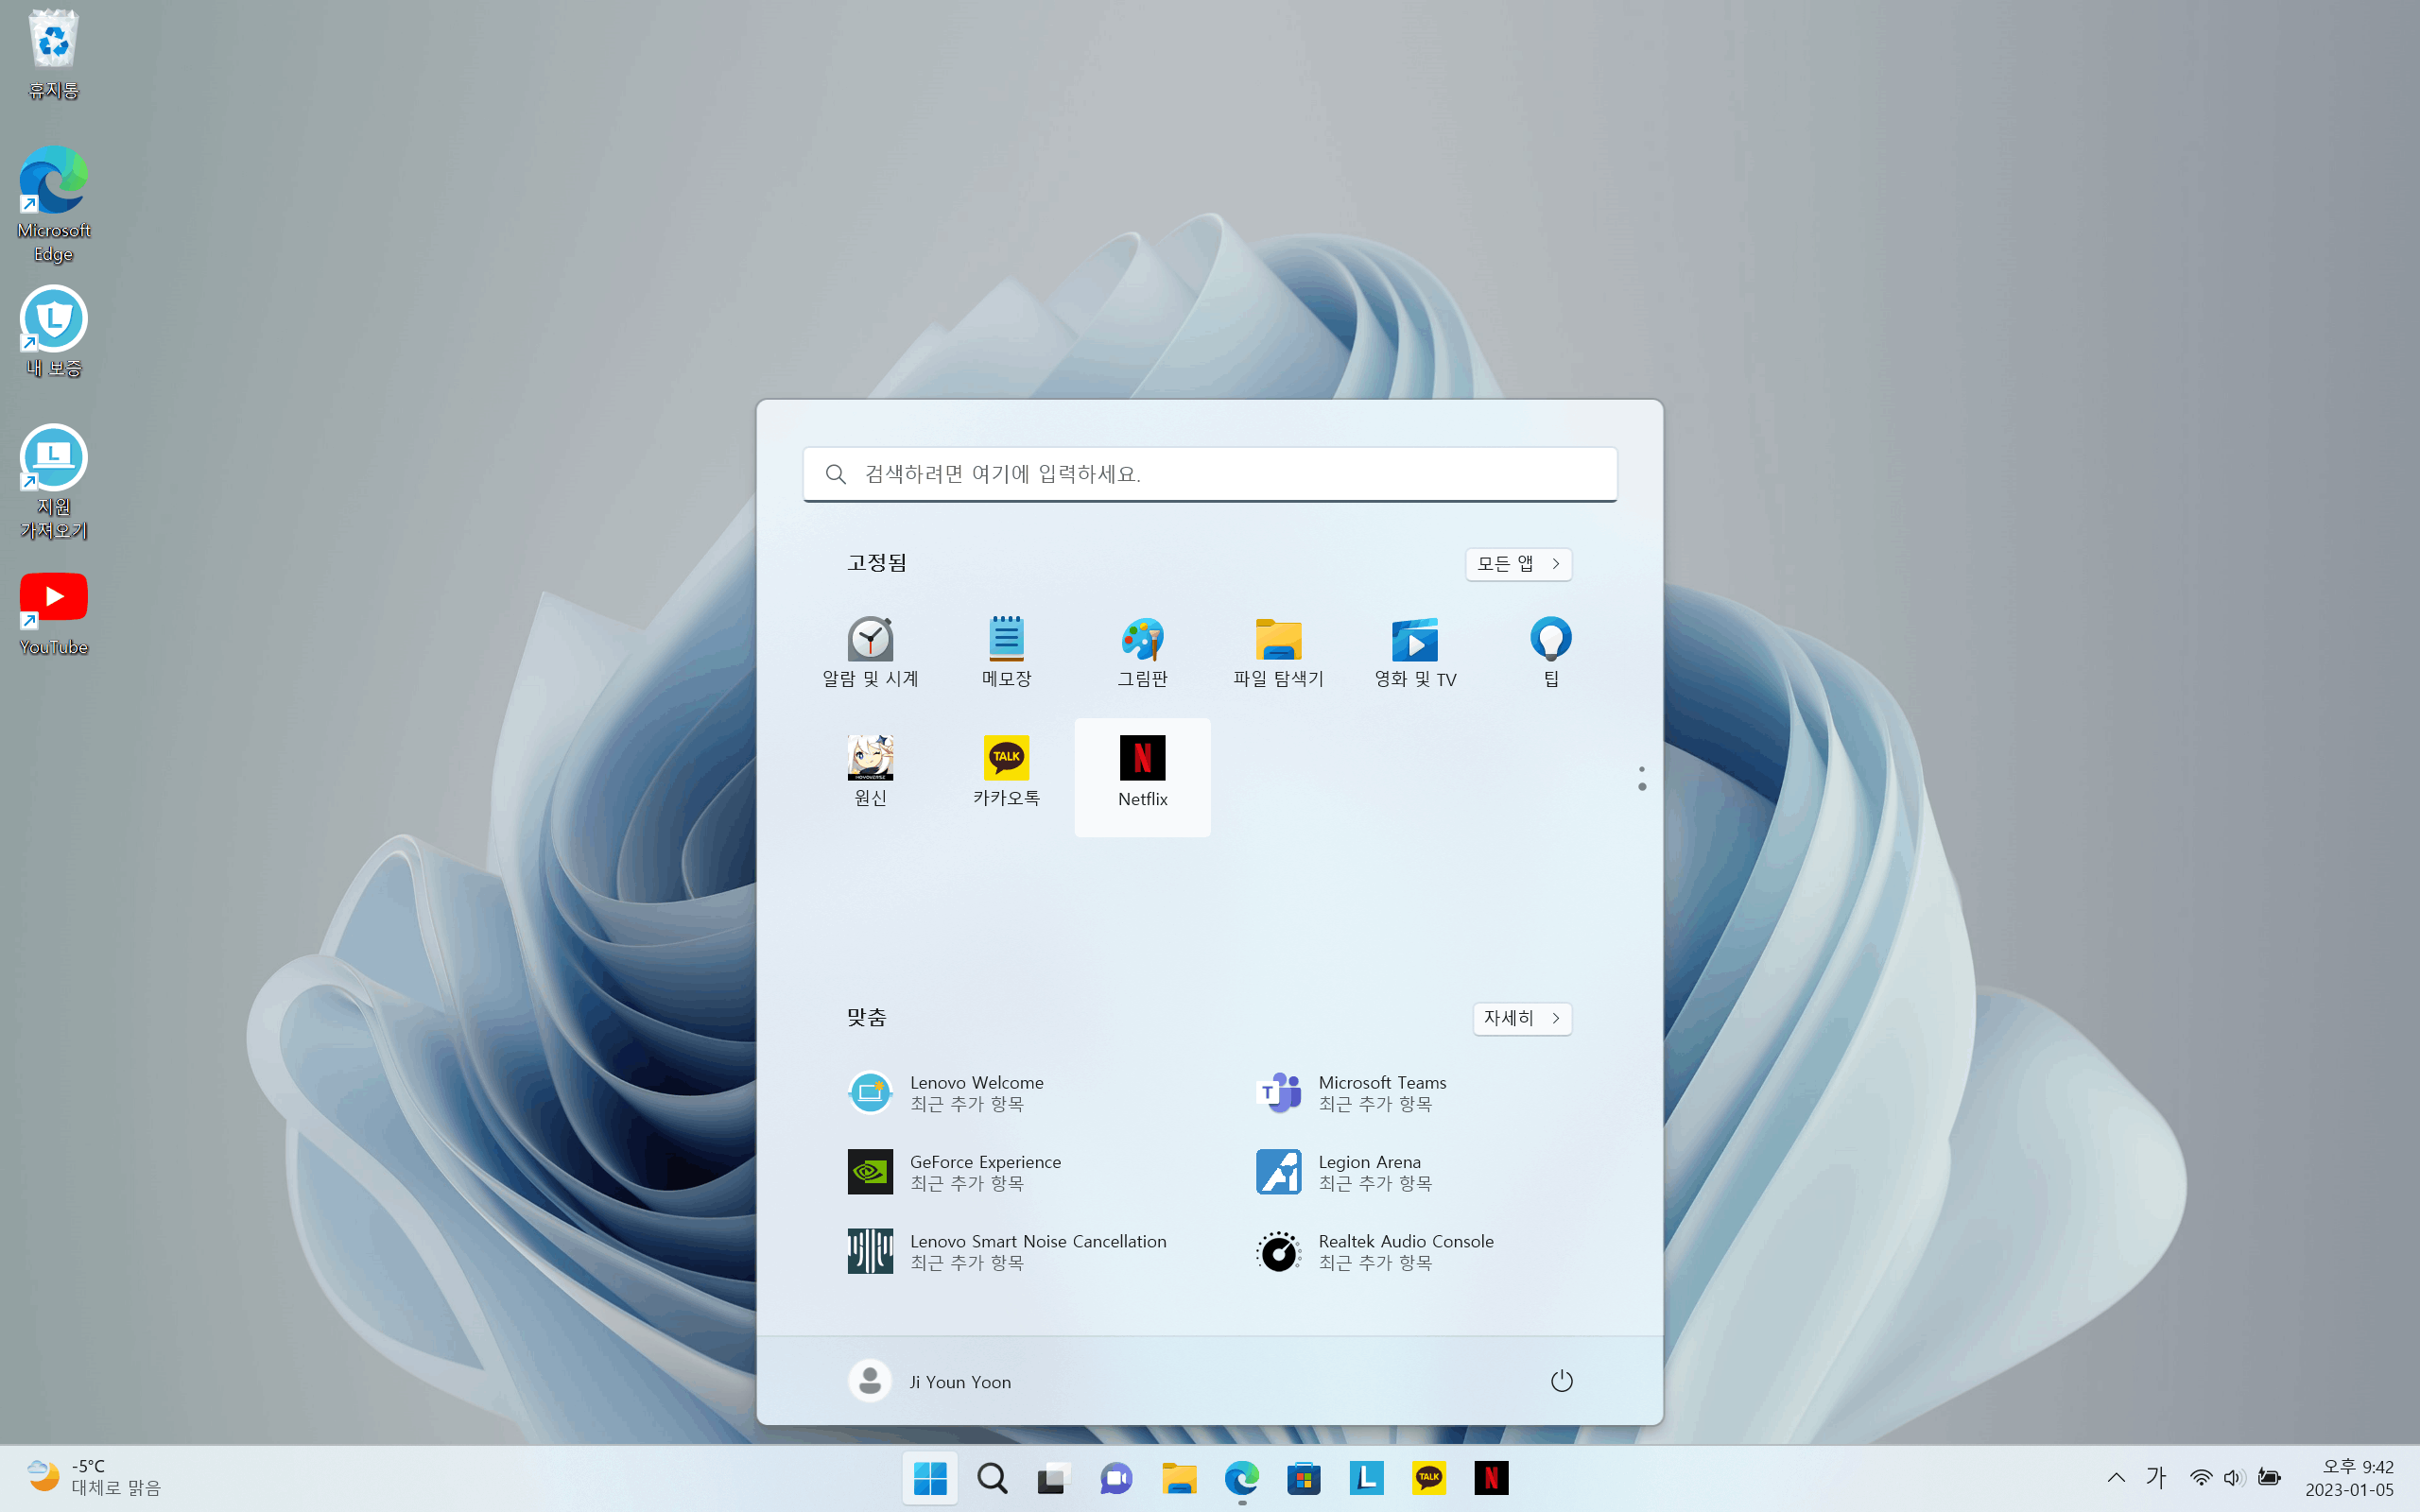2420x1512 pixels.
Task: Open the Tips (팁) app
Action: (x=1550, y=652)
